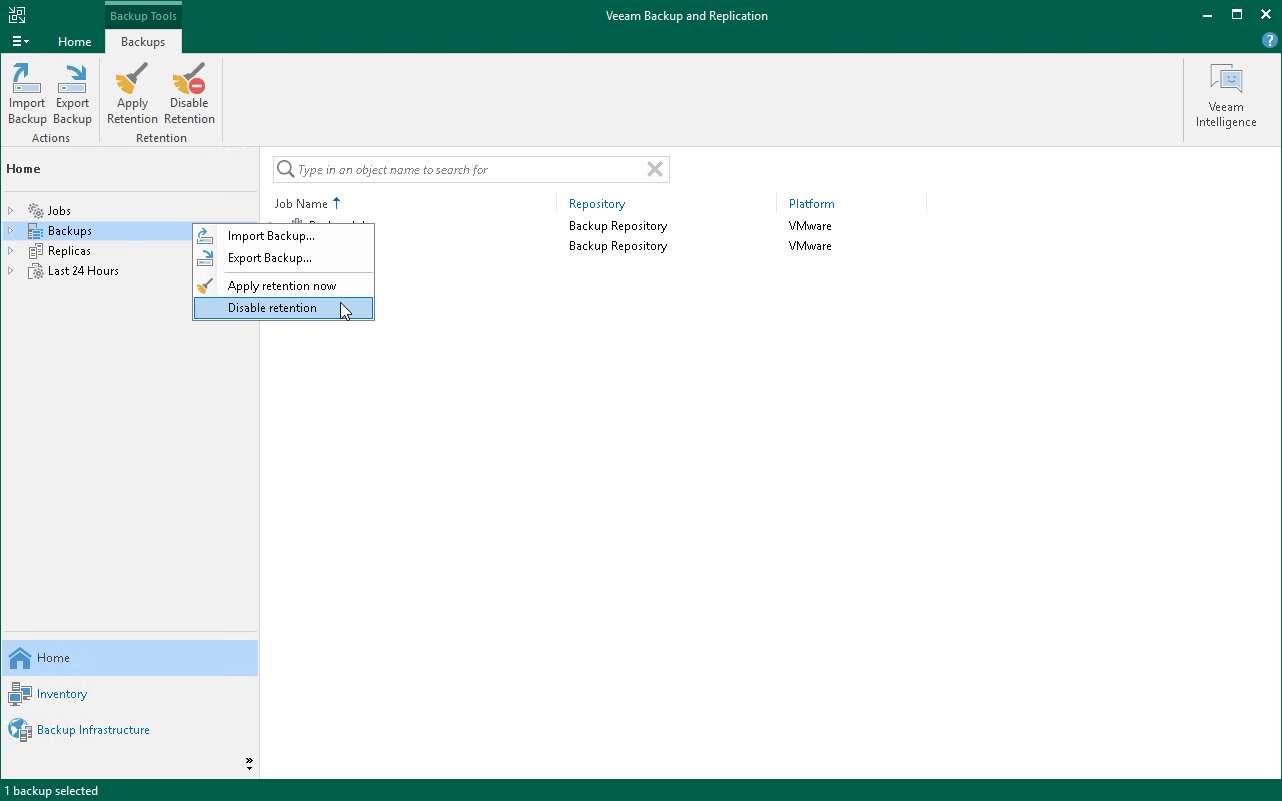Image resolution: width=1282 pixels, height=801 pixels.
Task: Click in the object name search field
Action: [x=470, y=170]
